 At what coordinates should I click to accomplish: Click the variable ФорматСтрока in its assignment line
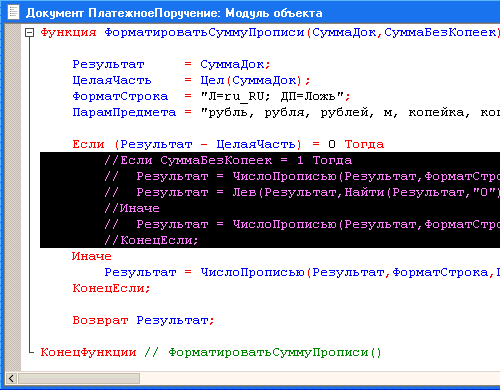120,96
